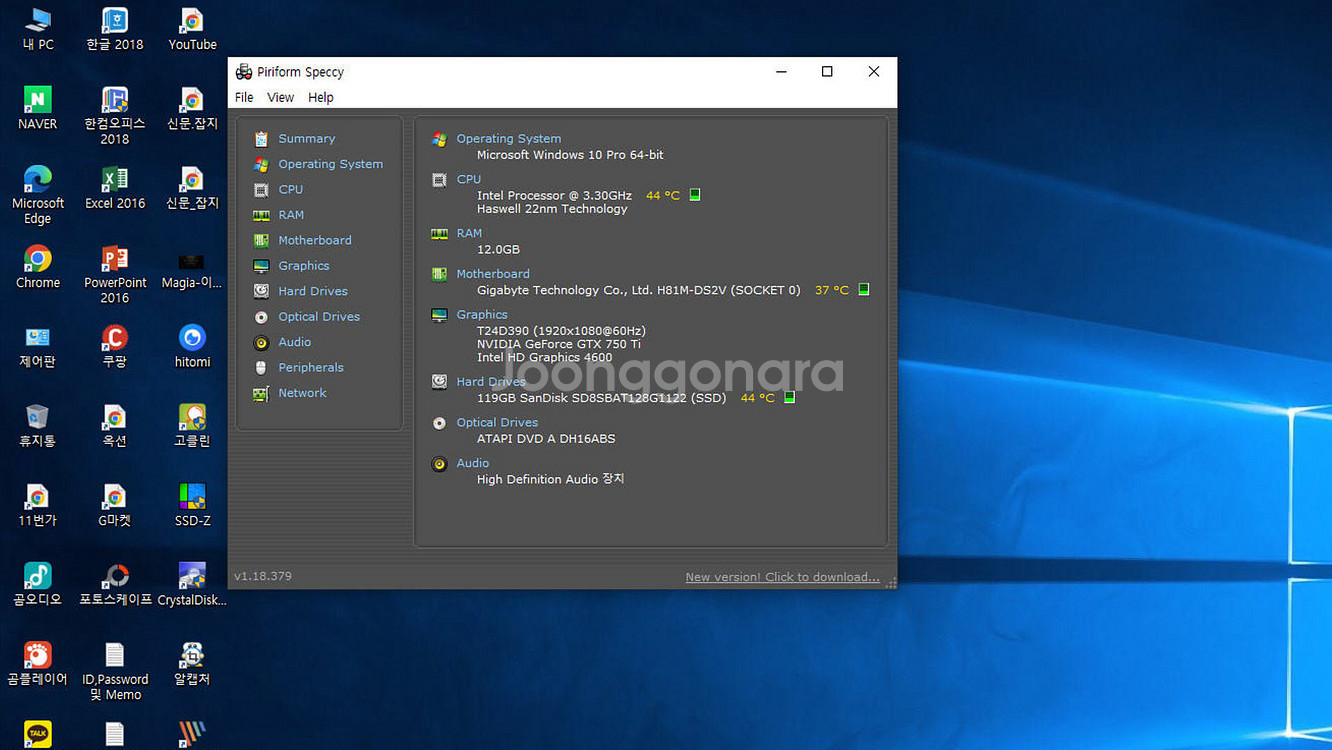Open Optical Drives in the sidebar
This screenshot has height=750, width=1332.
(x=319, y=317)
